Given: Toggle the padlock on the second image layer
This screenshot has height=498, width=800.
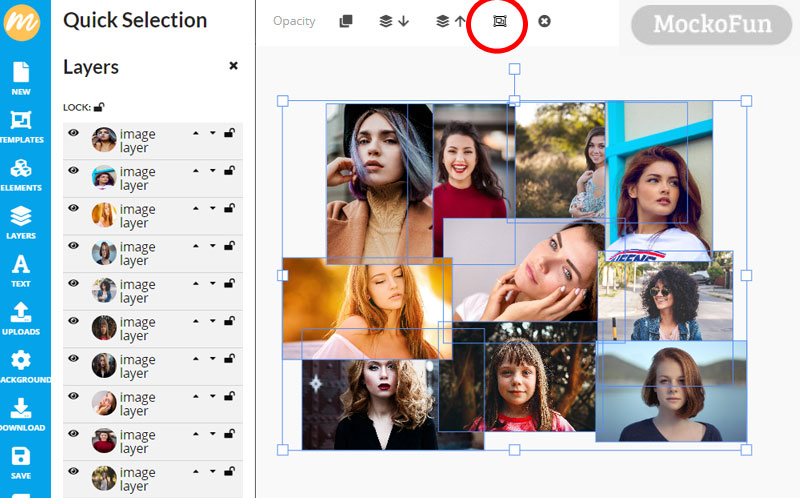Looking at the screenshot, I should point(230,170).
